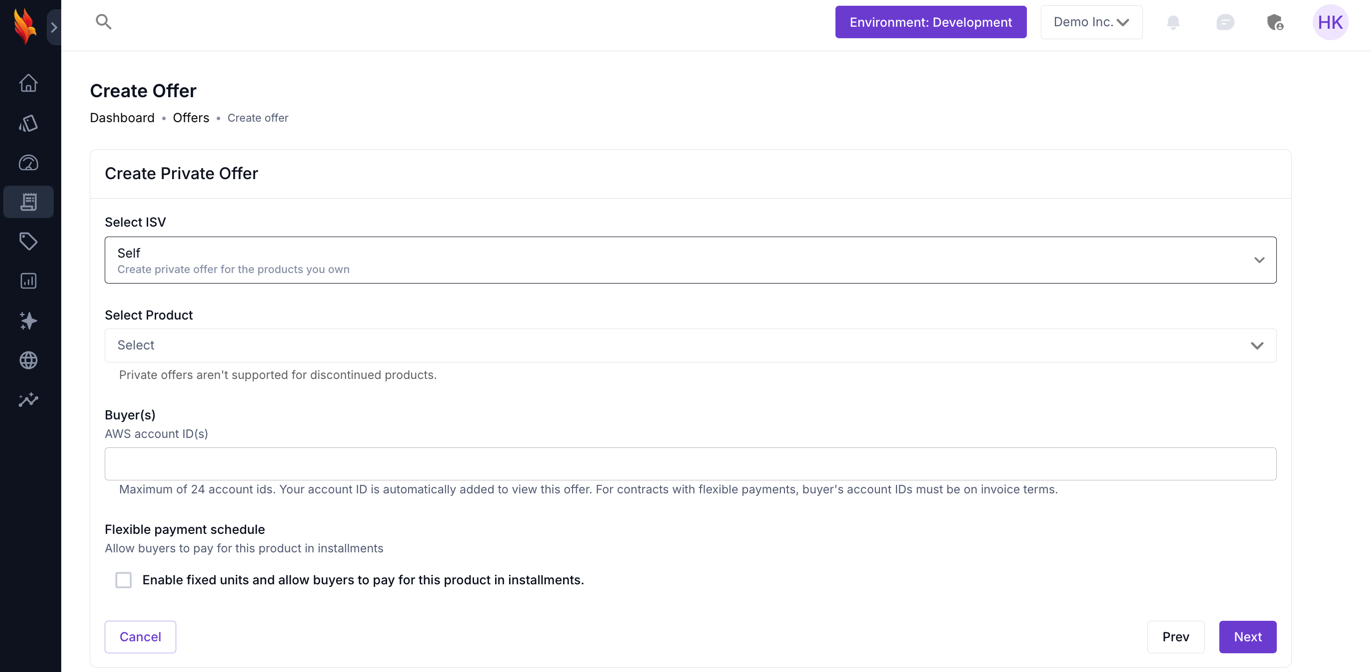Click the home icon in sidebar
1371x672 pixels.
point(28,83)
